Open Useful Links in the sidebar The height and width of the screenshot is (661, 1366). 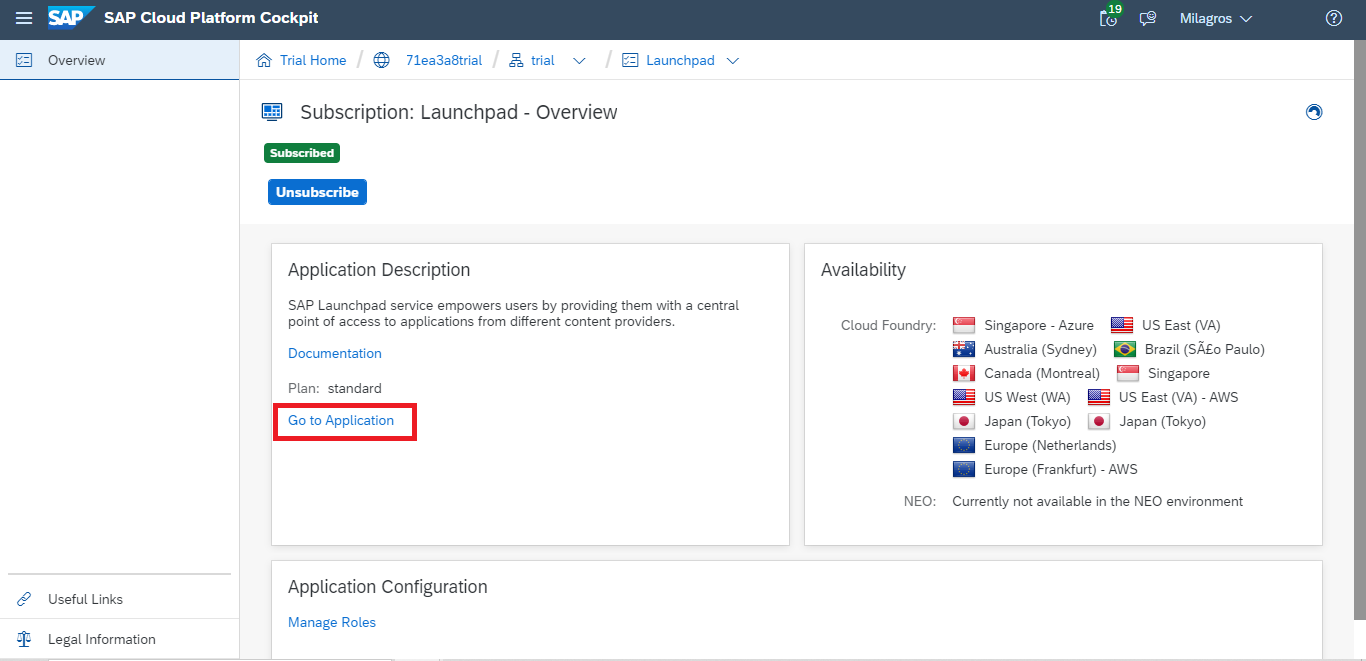pos(85,600)
